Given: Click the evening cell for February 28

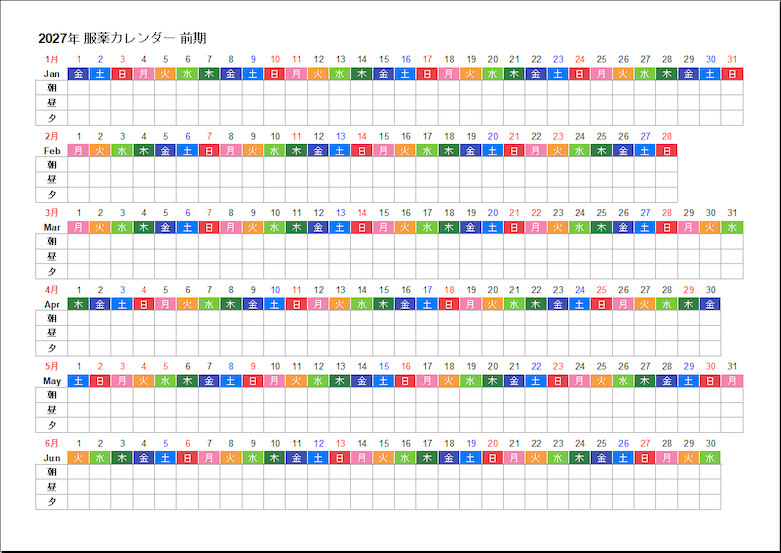Looking at the screenshot, I should click(x=667, y=195).
